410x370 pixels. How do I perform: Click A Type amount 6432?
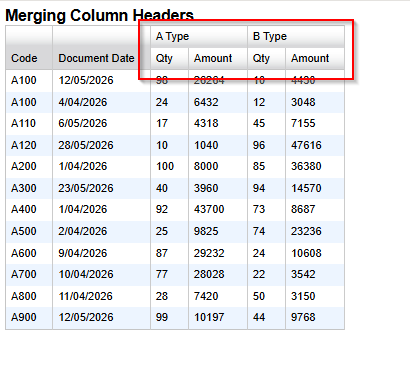click(218, 102)
